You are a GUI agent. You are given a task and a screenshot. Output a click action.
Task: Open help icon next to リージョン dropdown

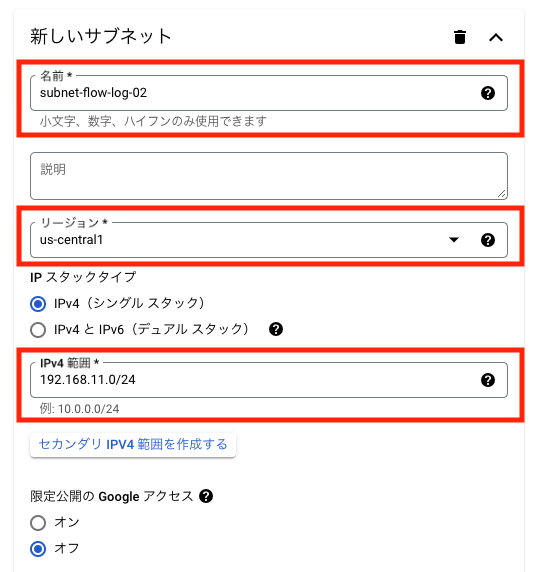click(488, 240)
